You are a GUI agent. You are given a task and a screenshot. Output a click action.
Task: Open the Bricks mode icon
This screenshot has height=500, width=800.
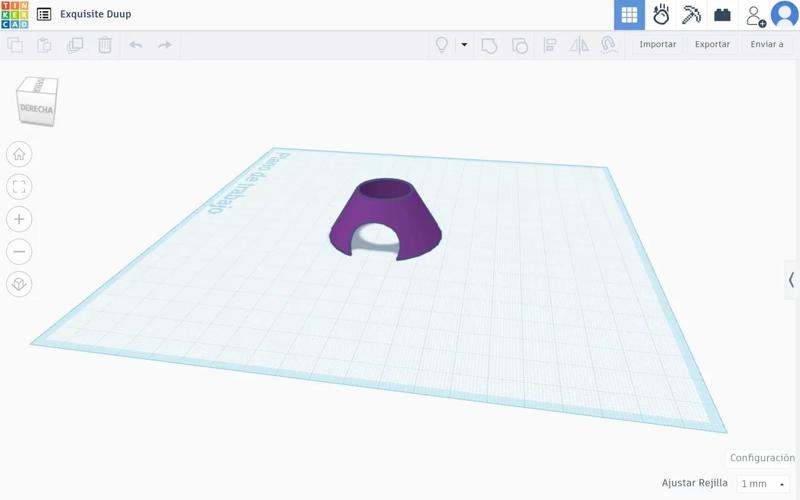pyautogui.click(x=722, y=15)
